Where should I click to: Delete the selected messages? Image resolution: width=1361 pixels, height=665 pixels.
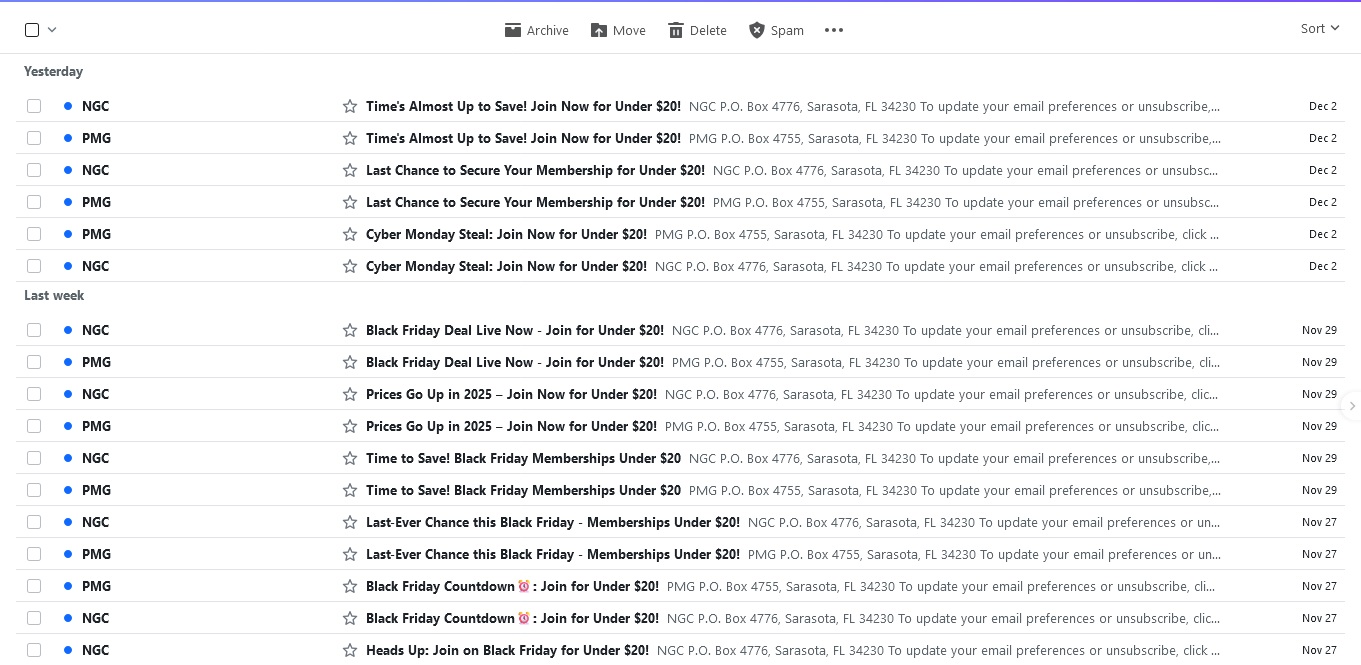[x=697, y=30]
